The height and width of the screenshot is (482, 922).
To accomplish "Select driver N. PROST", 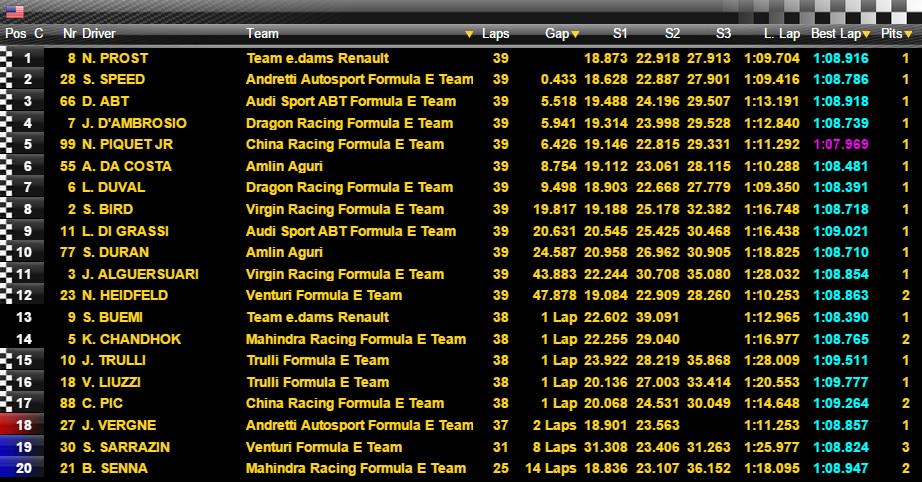I will pyautogui.click(x=115, y=58).
